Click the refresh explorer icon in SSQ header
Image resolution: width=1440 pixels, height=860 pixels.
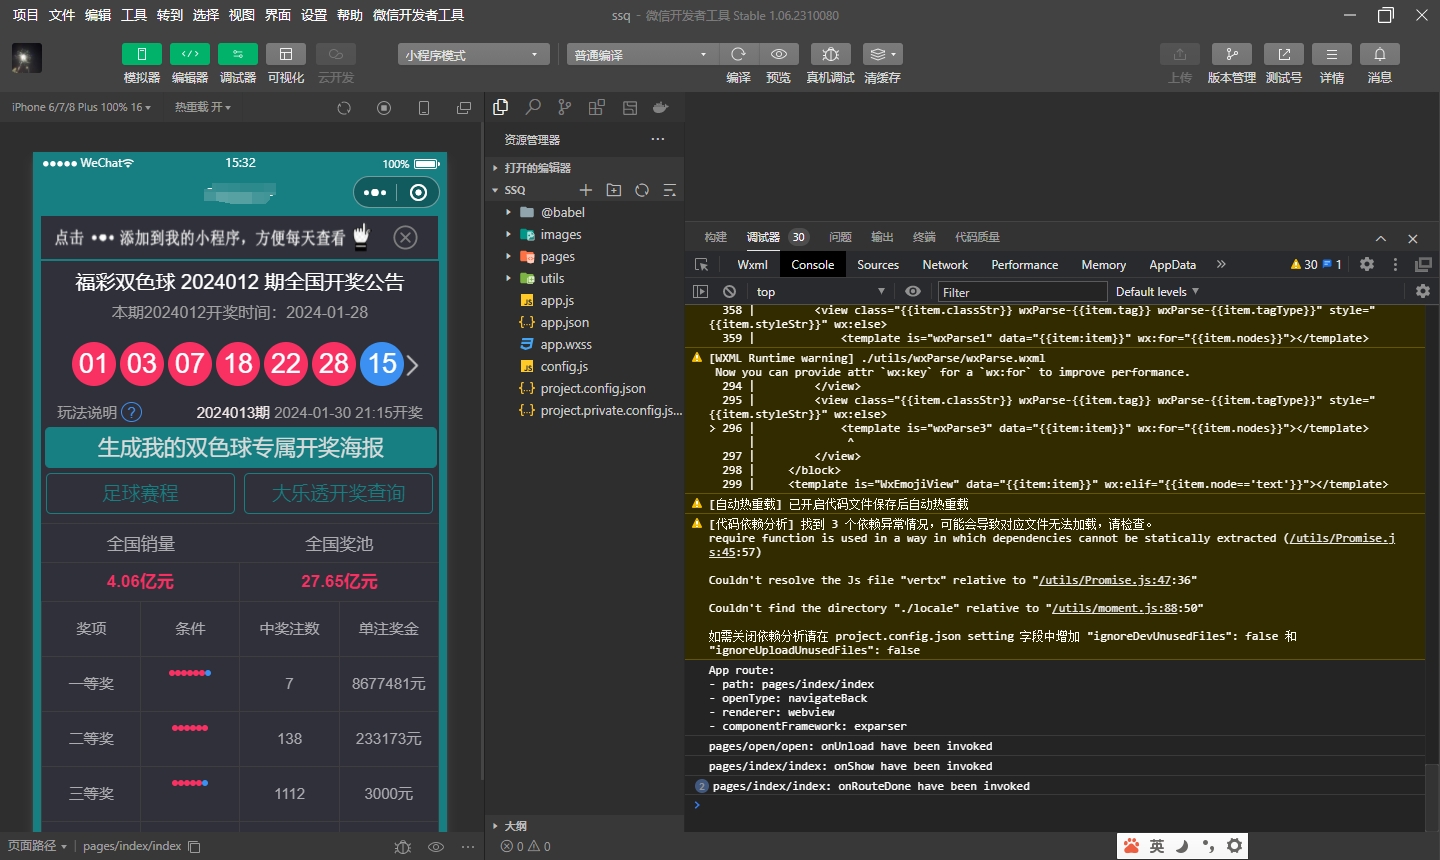(x=642, y=190)
